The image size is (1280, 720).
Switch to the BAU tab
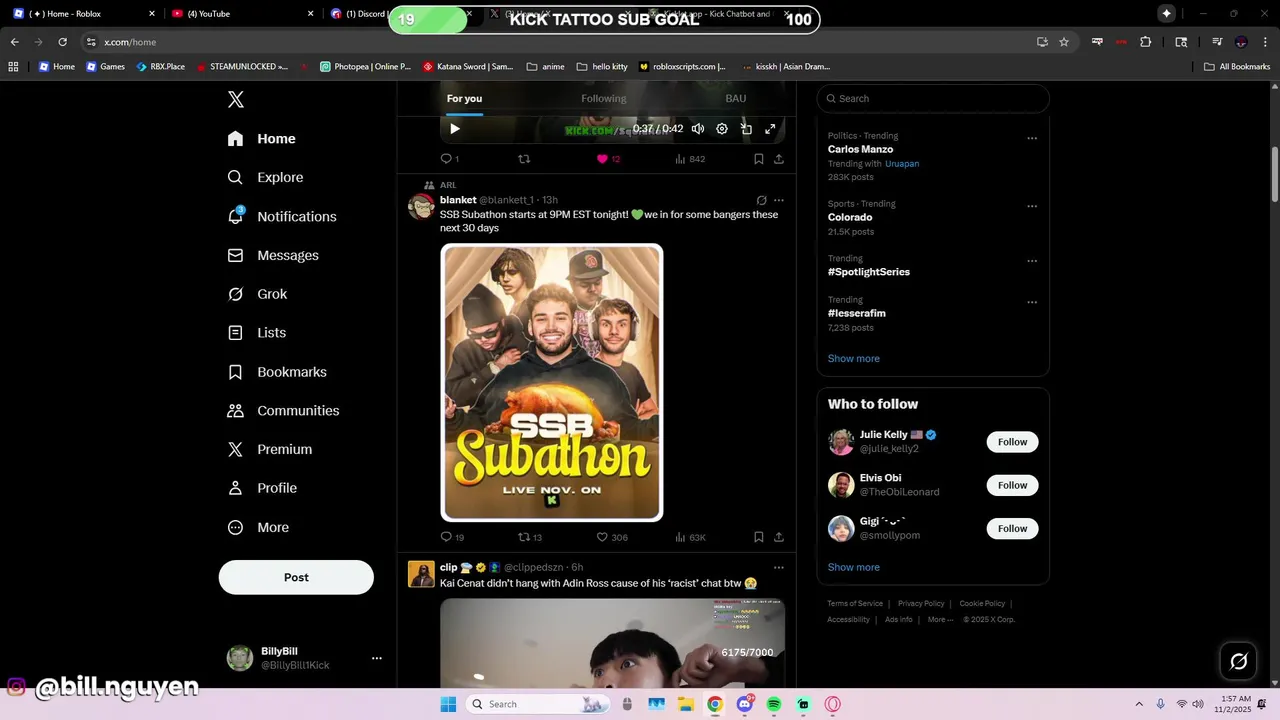(x=736, y=98)
